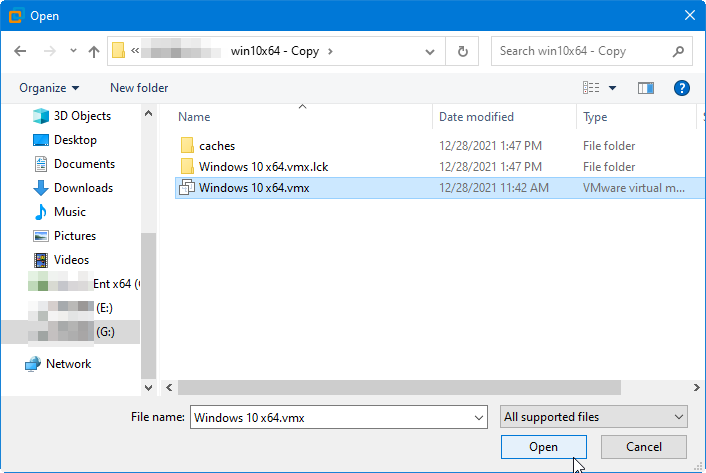This screenshot has height=473, width=706.
Task: Click the 12/28/2021 11:42 AM date cell
Action: click(494, 188)
